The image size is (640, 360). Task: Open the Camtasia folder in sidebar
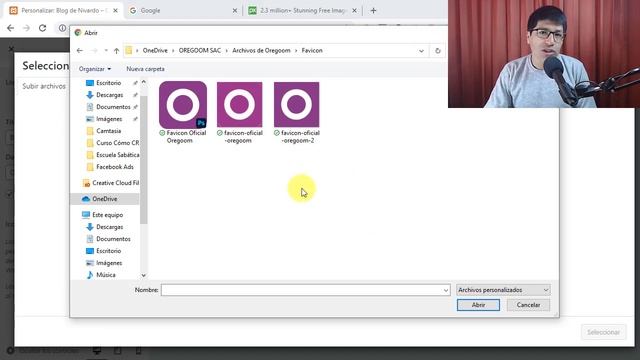109,131
